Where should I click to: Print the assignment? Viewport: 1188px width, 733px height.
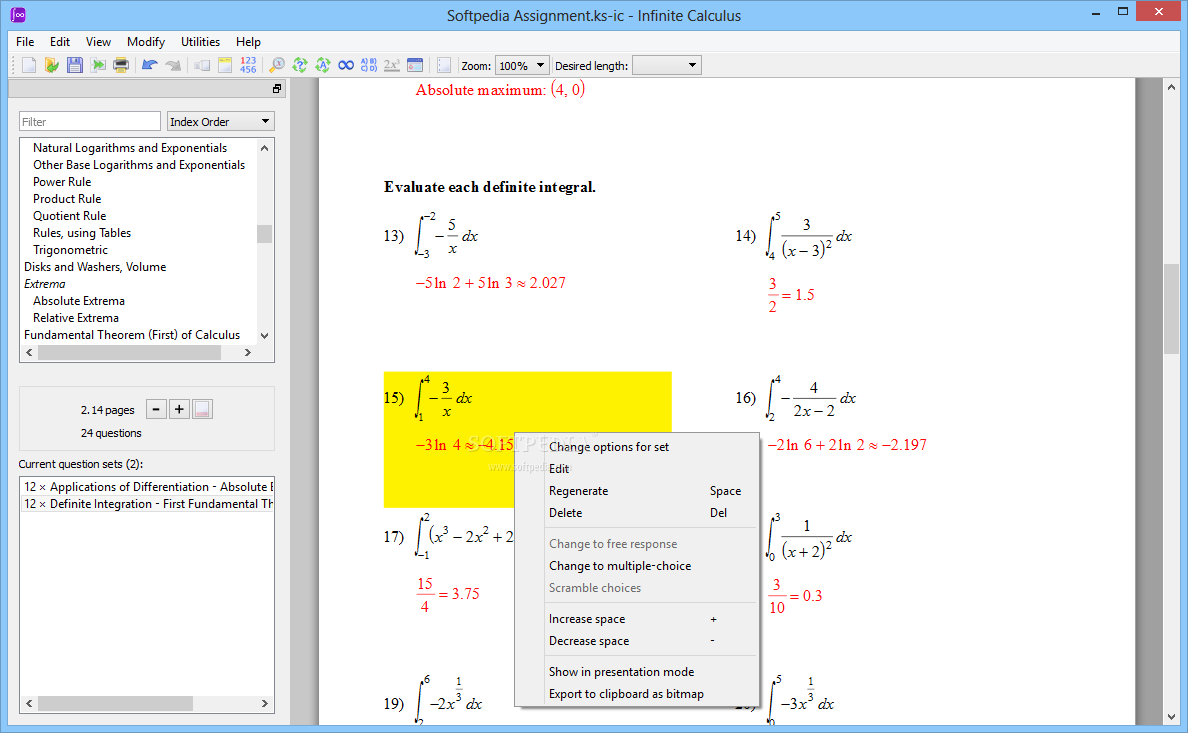(x=120, y=65)
